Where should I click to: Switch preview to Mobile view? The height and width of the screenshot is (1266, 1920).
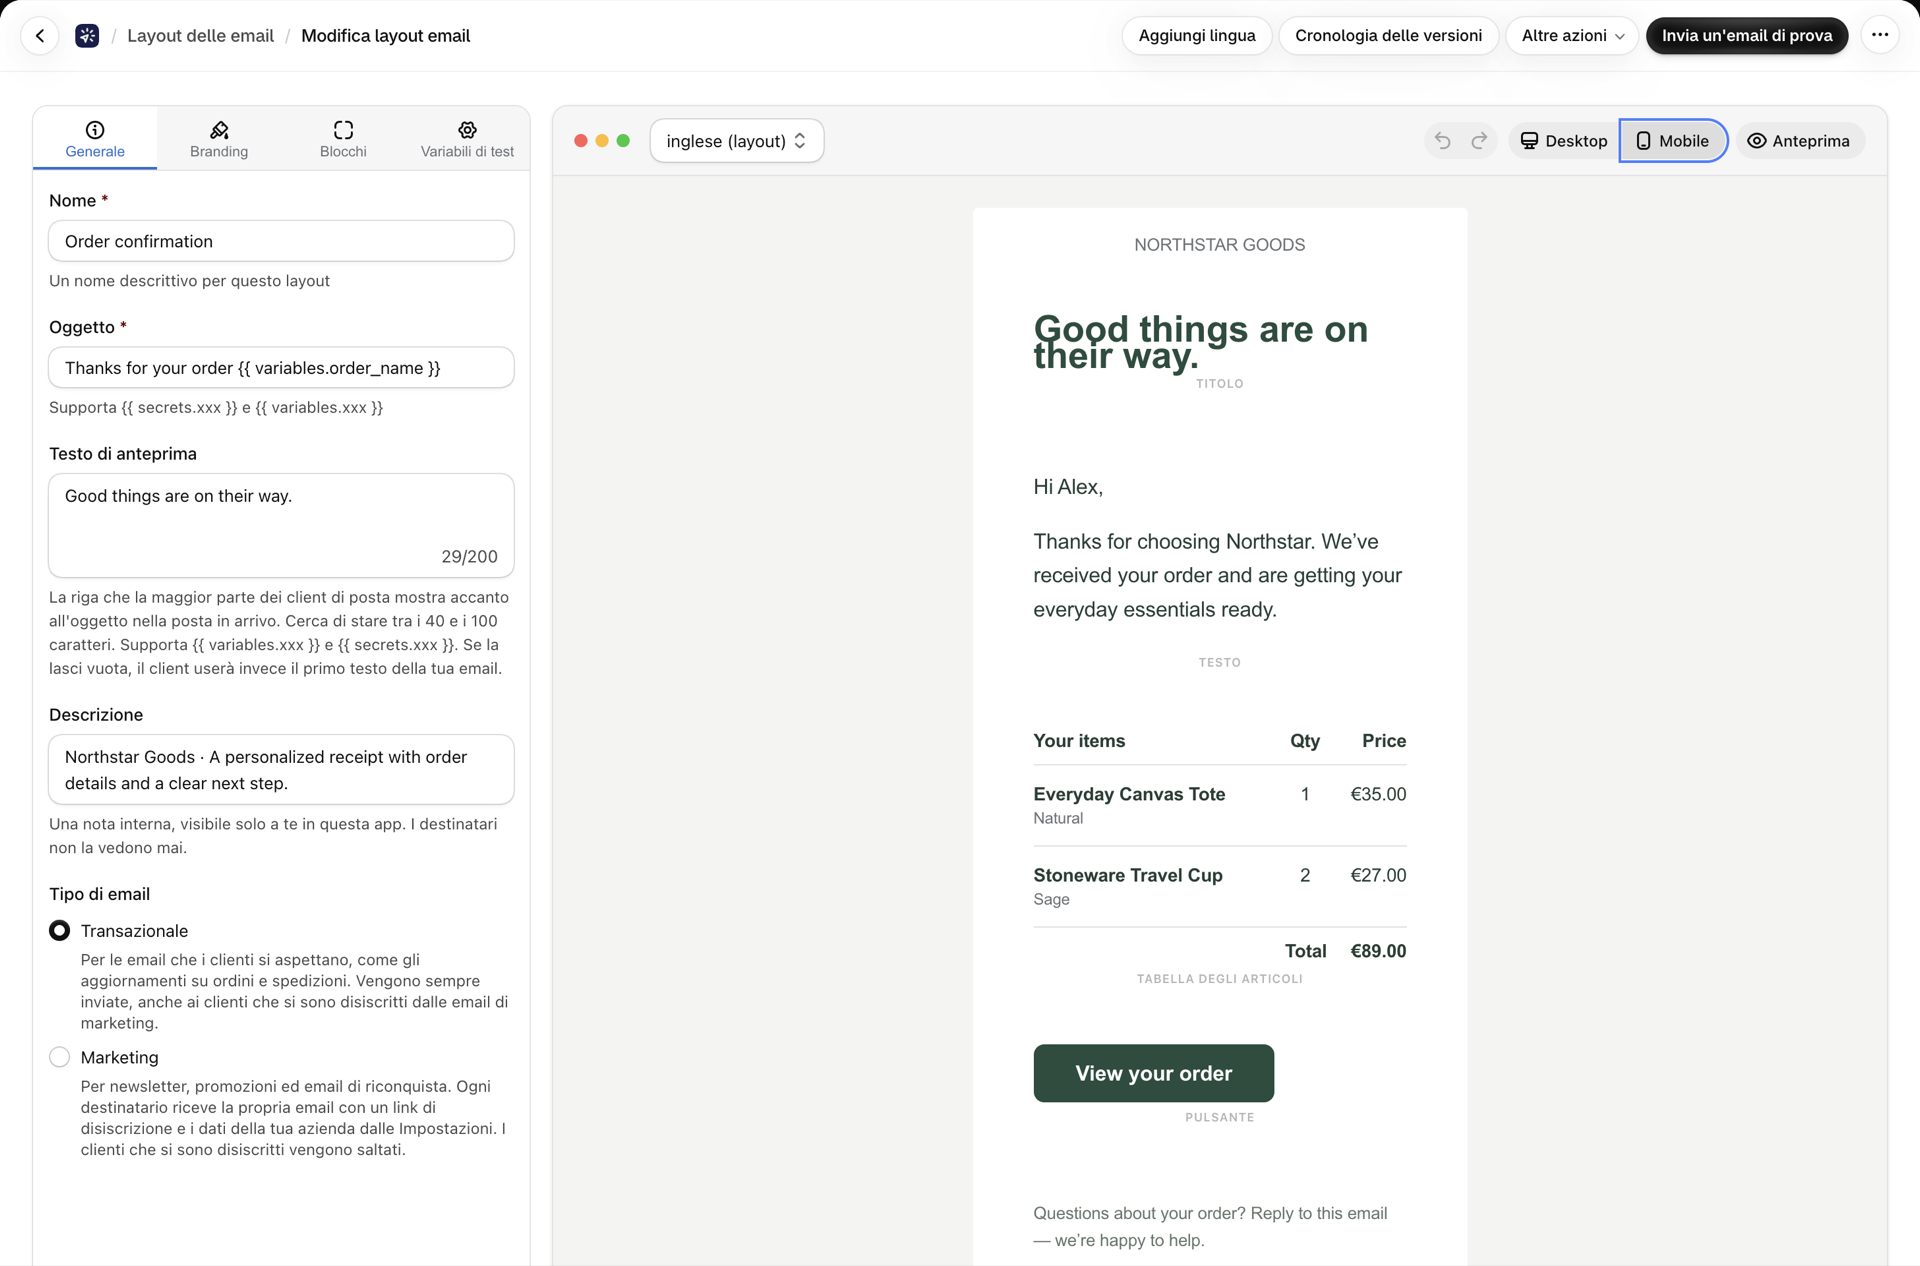click(x=1673, y=141)
